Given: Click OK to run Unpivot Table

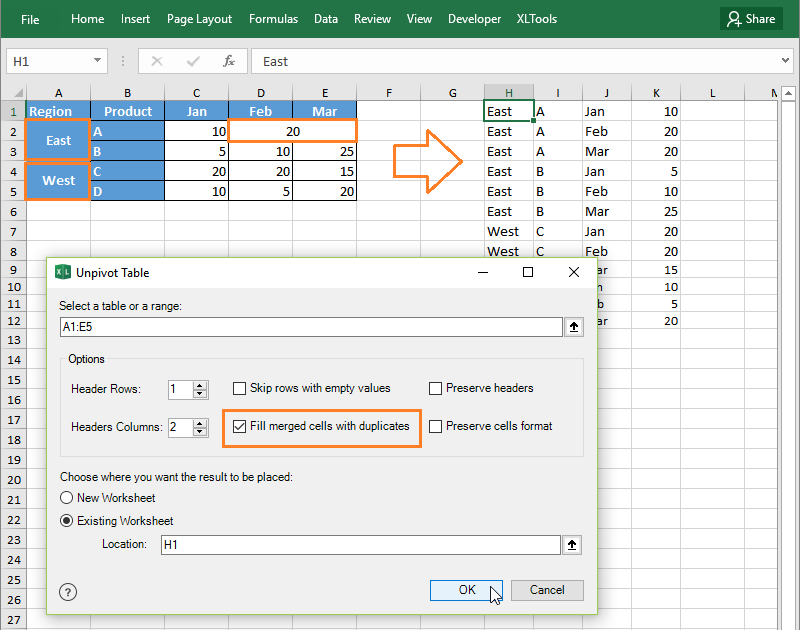Looking at the screenshot, I should (x=466, y=590).
